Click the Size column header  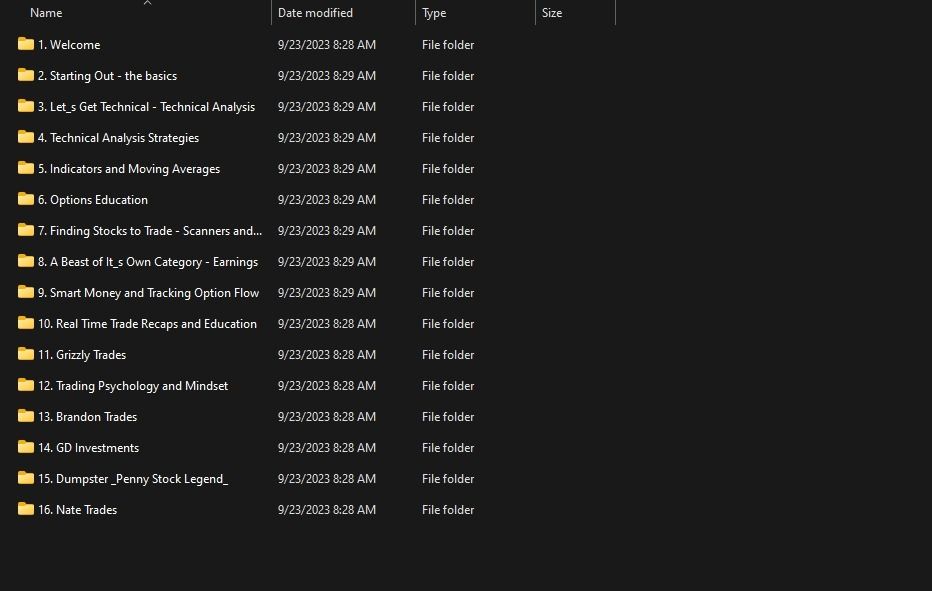552,13
